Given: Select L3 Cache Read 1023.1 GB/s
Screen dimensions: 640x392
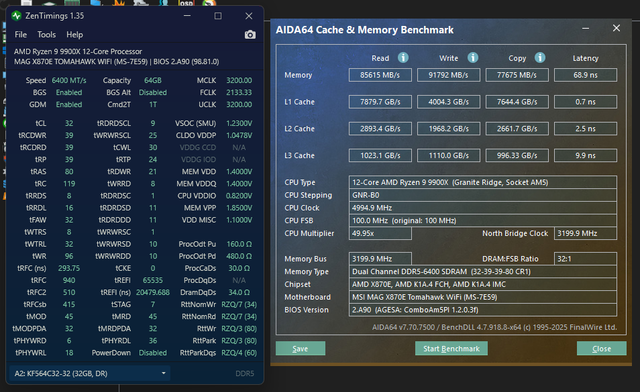Looking at the screenshot, I should click(380, 156).
